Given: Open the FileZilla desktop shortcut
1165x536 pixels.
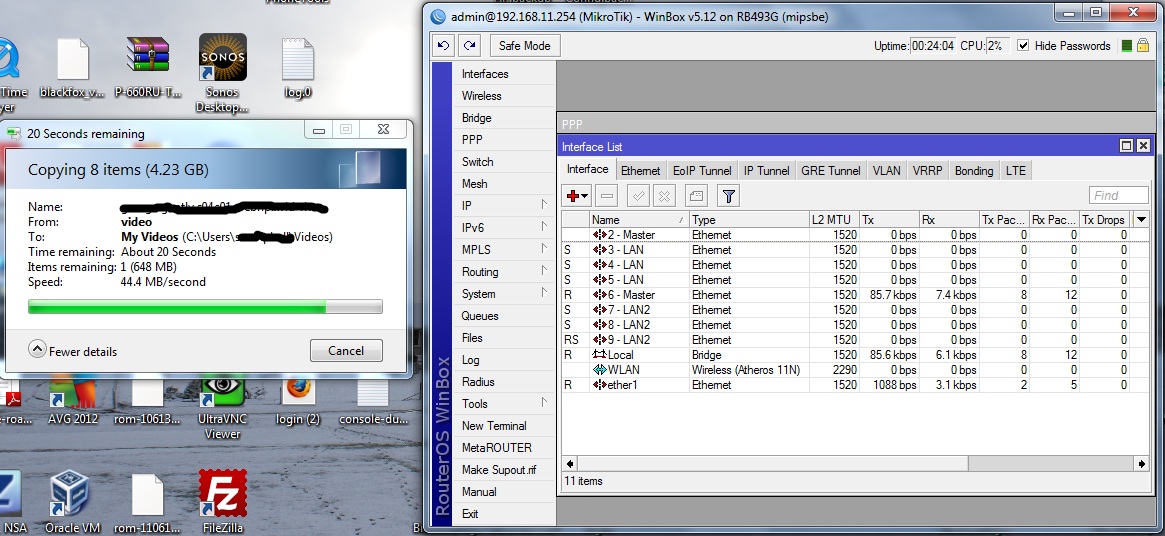Looking at the screenshot, I should click(x=222, y=492).
